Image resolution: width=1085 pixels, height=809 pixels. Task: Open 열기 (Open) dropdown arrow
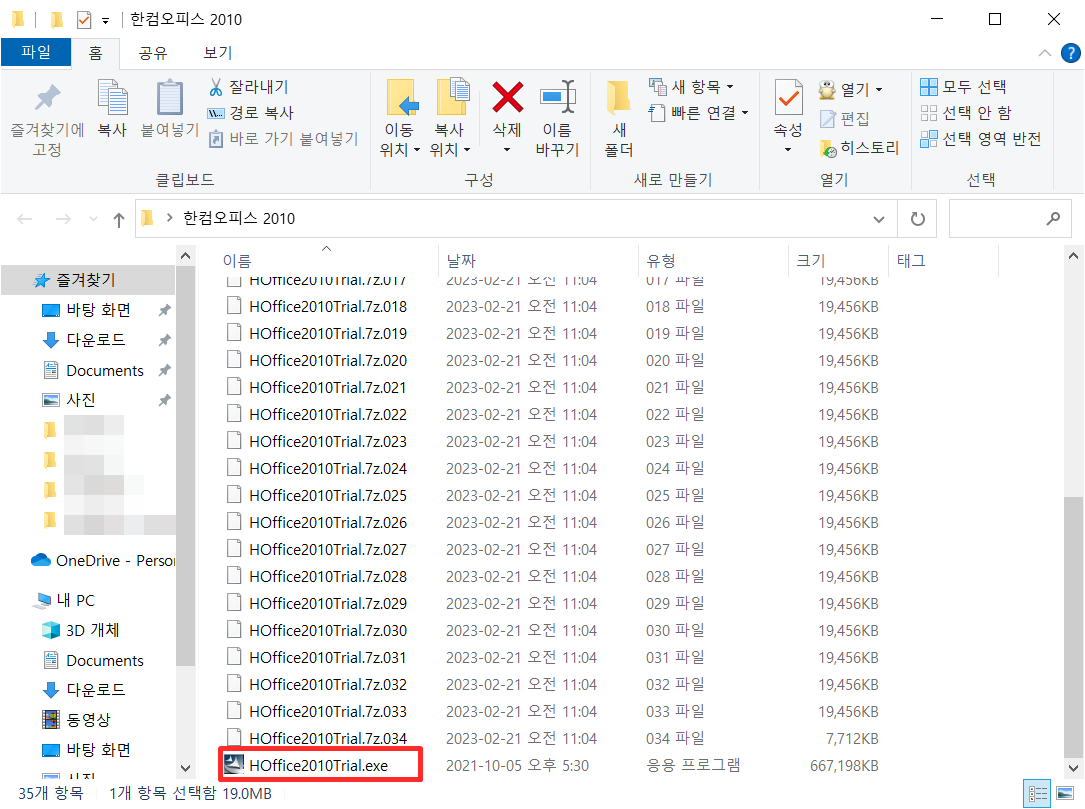879,90
